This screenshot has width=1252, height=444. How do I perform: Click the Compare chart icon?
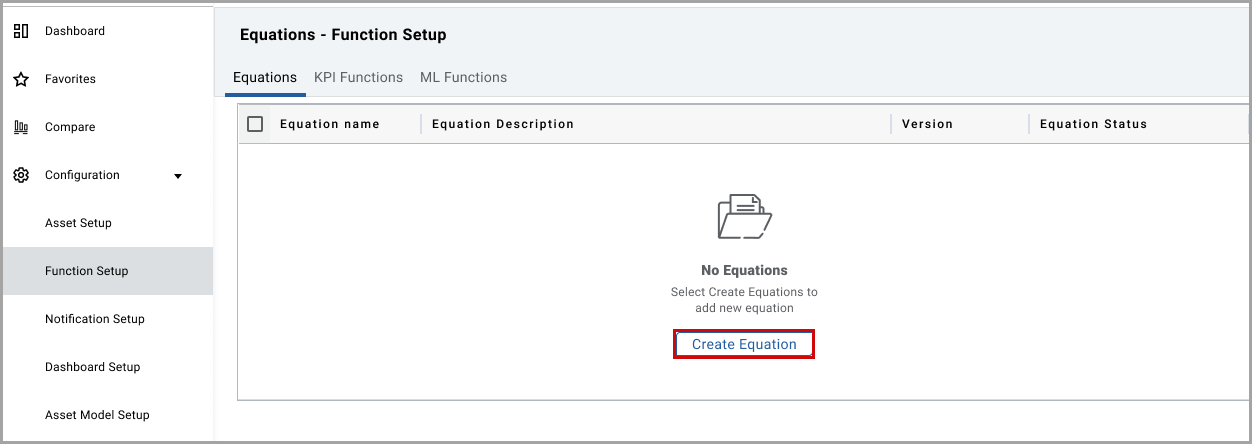click(x=21, y=127)
